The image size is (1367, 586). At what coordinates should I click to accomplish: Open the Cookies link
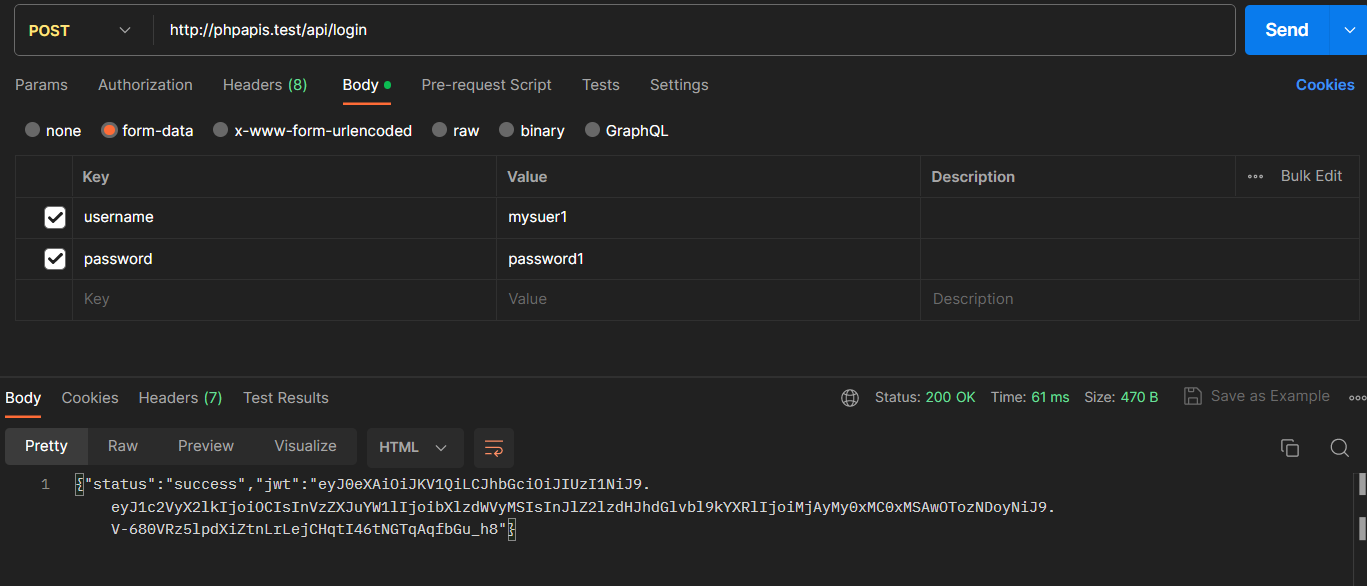pyautogui.click(x=1325, y=85)
